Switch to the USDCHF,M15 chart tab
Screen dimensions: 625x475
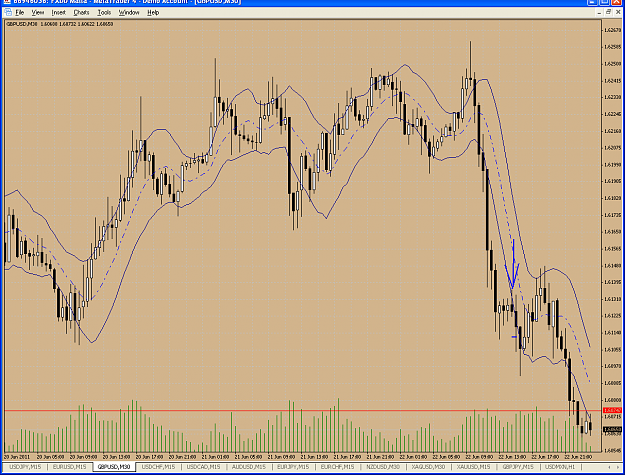point(158,467)
